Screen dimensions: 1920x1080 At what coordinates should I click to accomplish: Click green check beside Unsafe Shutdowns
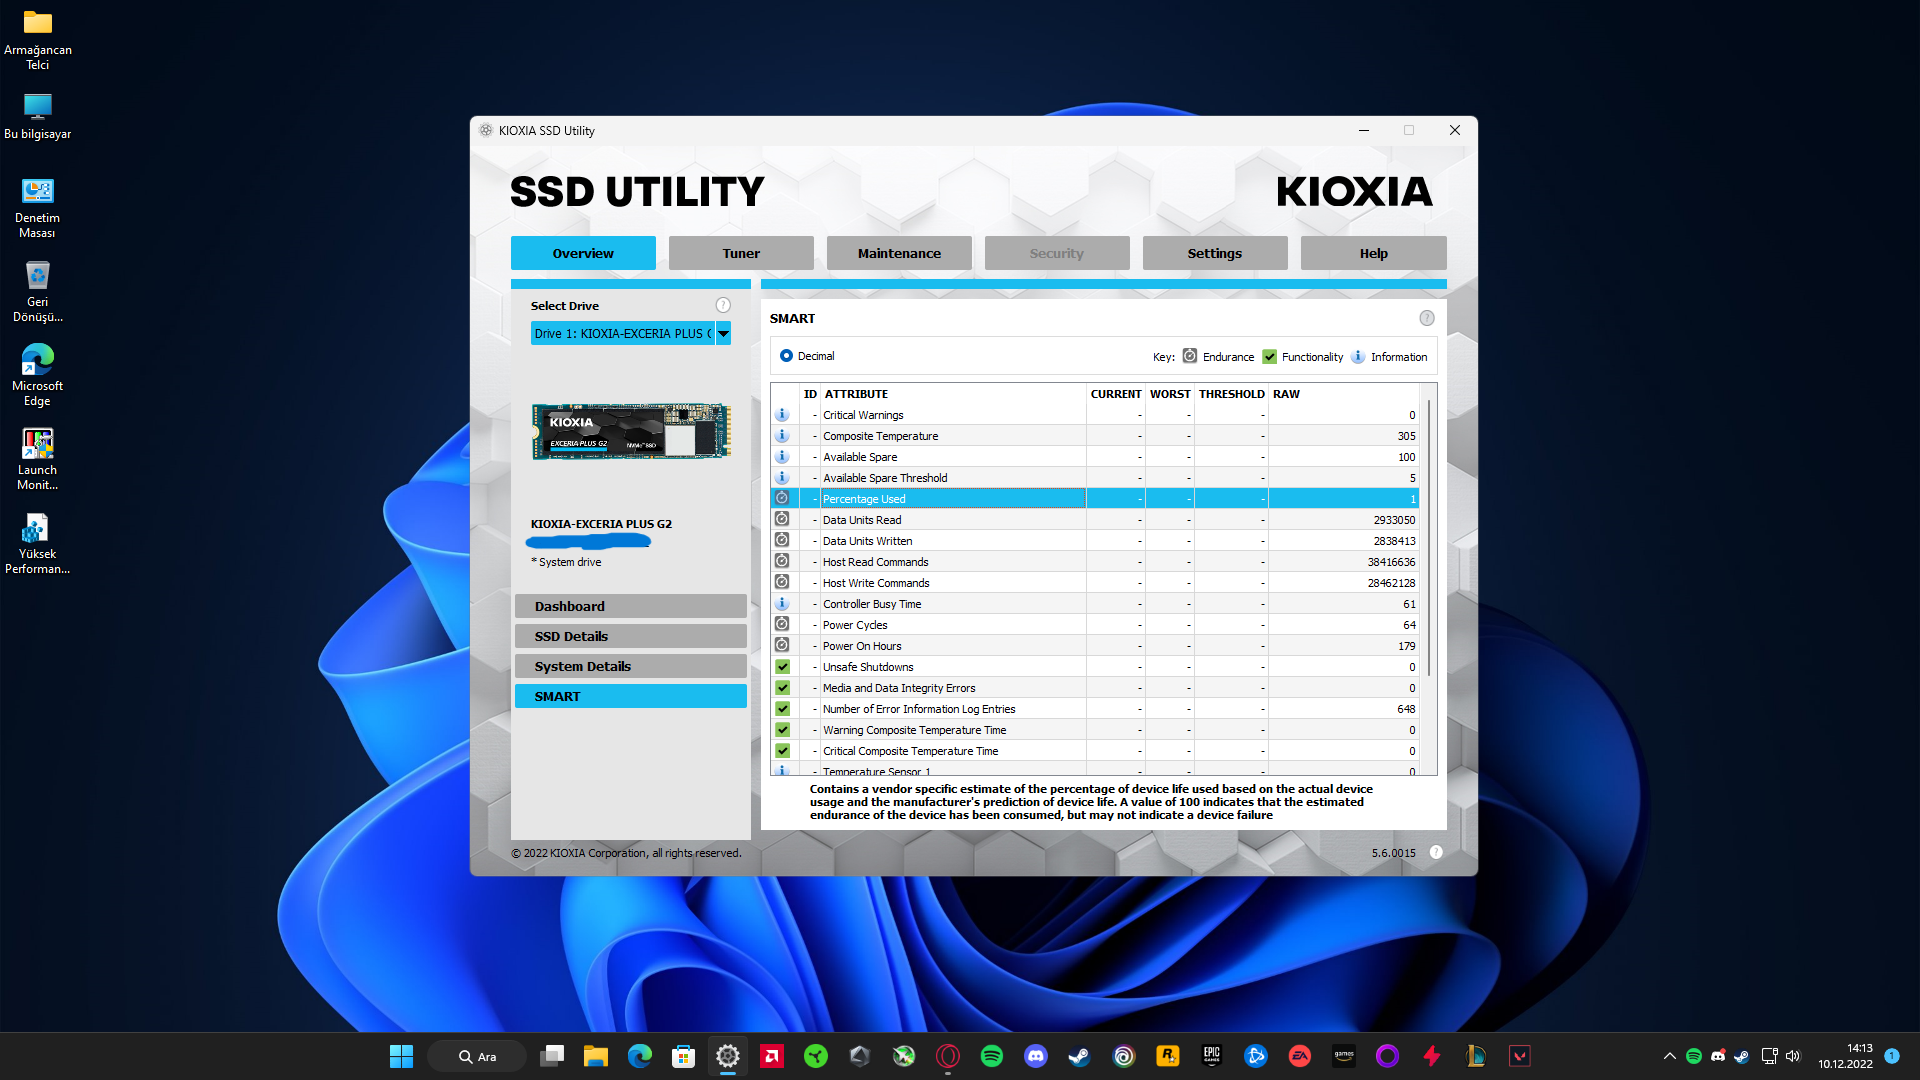782,667
